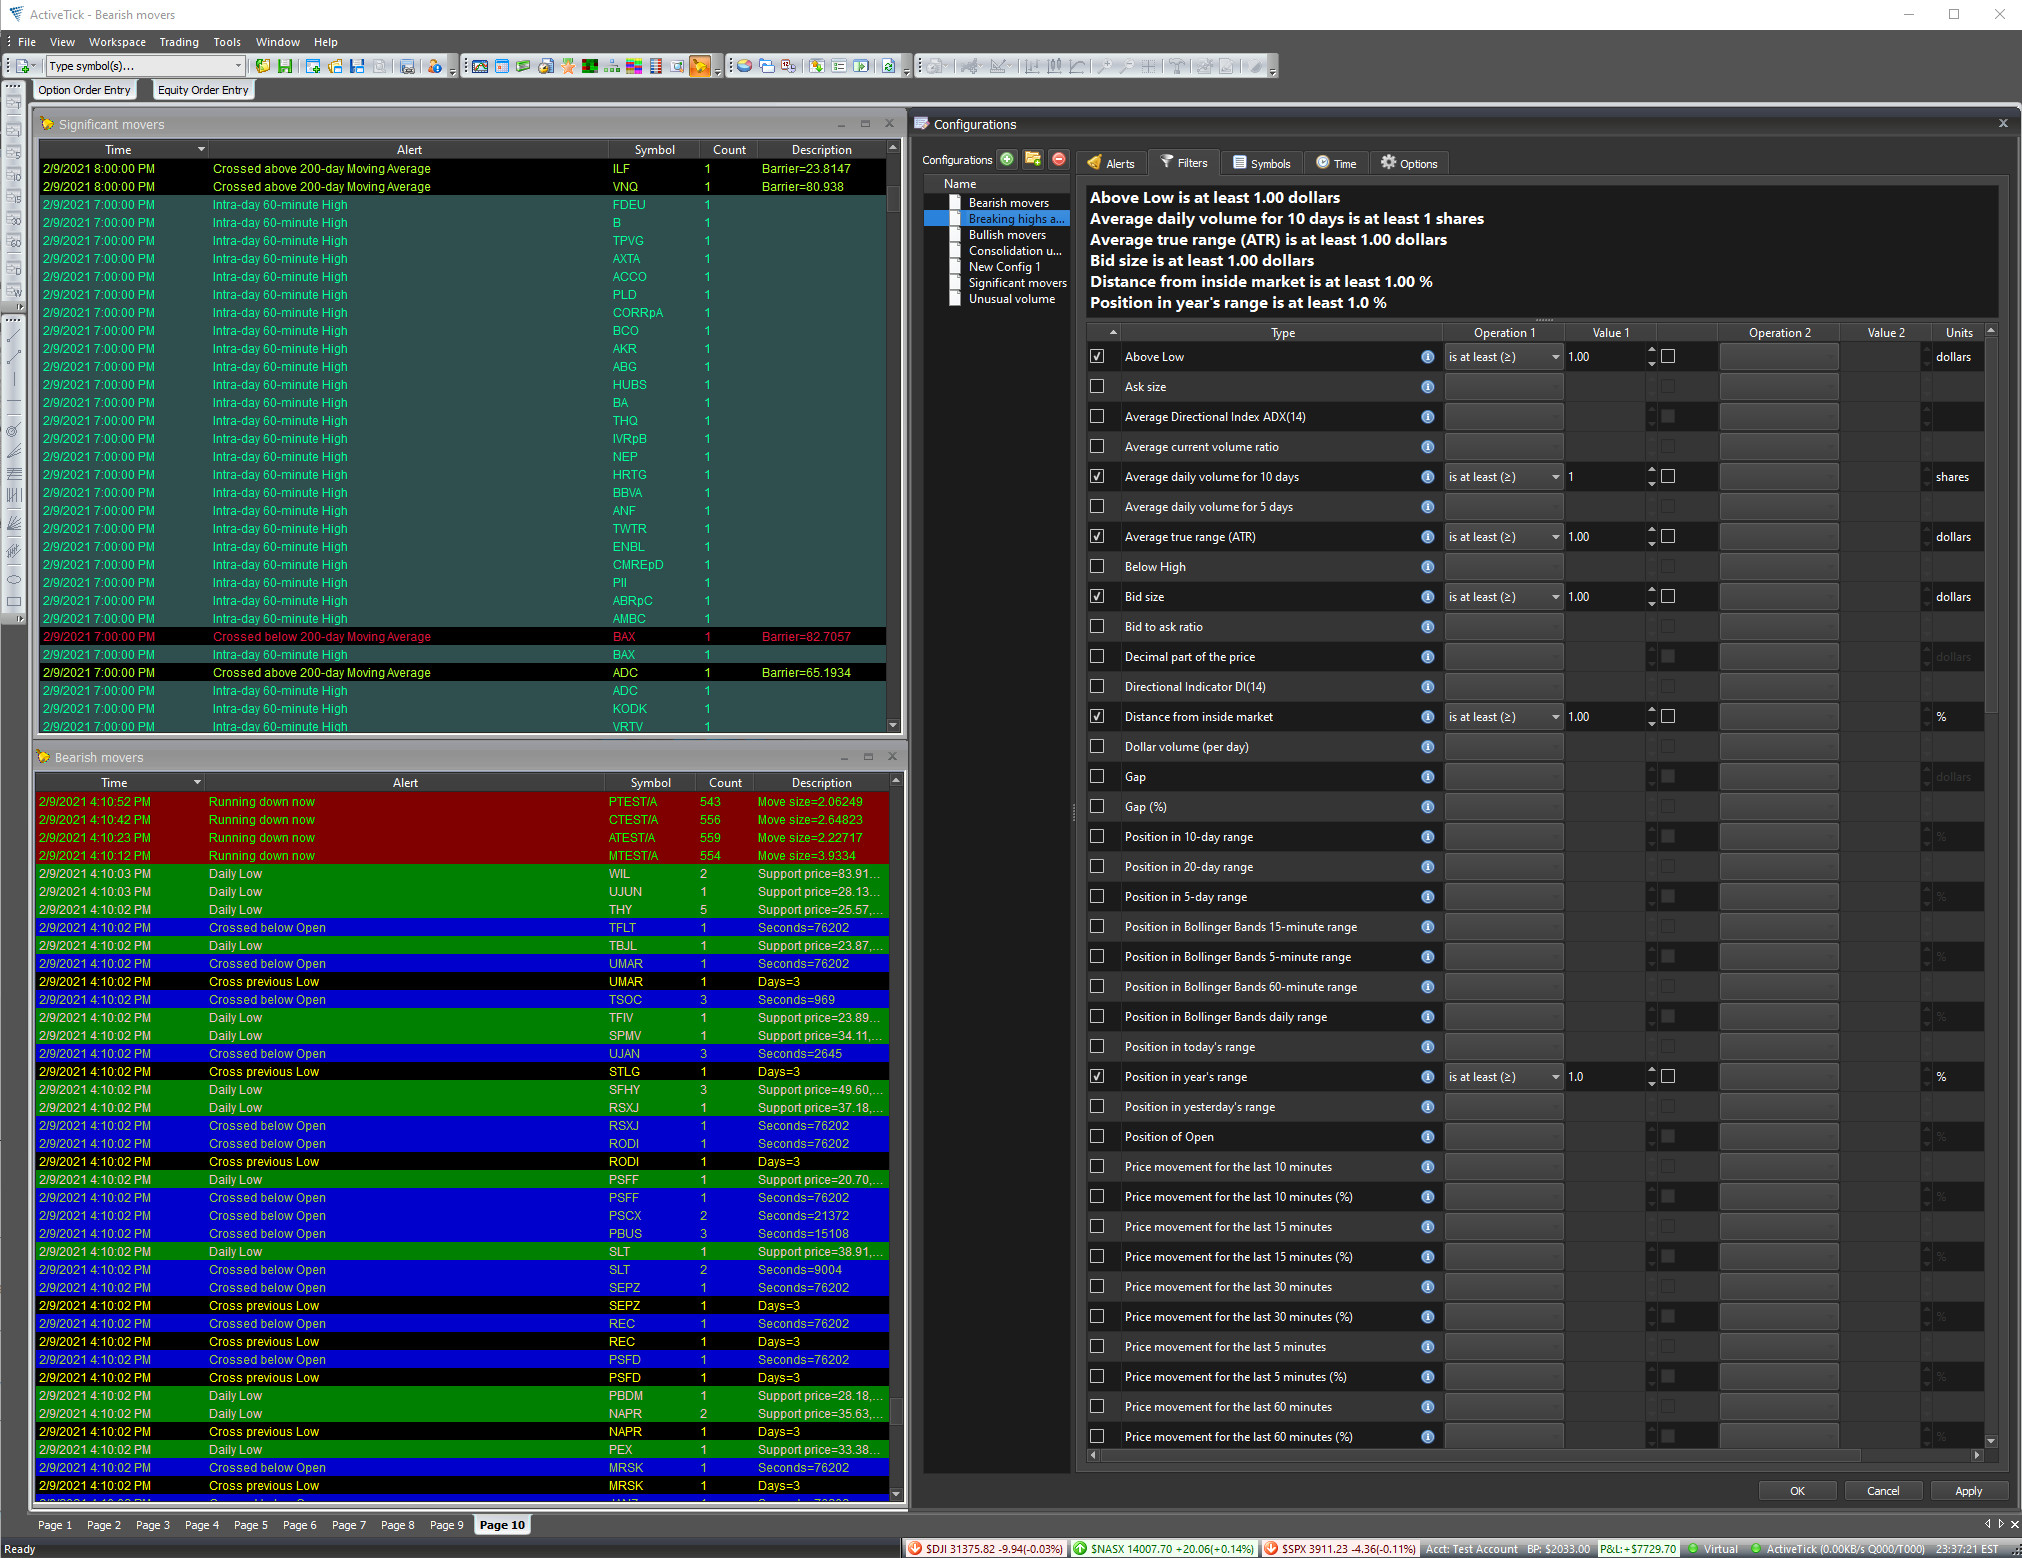This screenshot has width=2022, height=1558.
Task: Click the Bearish movers vertical scrollbar
Action: pyautogui.click(x=896, y=1136)
